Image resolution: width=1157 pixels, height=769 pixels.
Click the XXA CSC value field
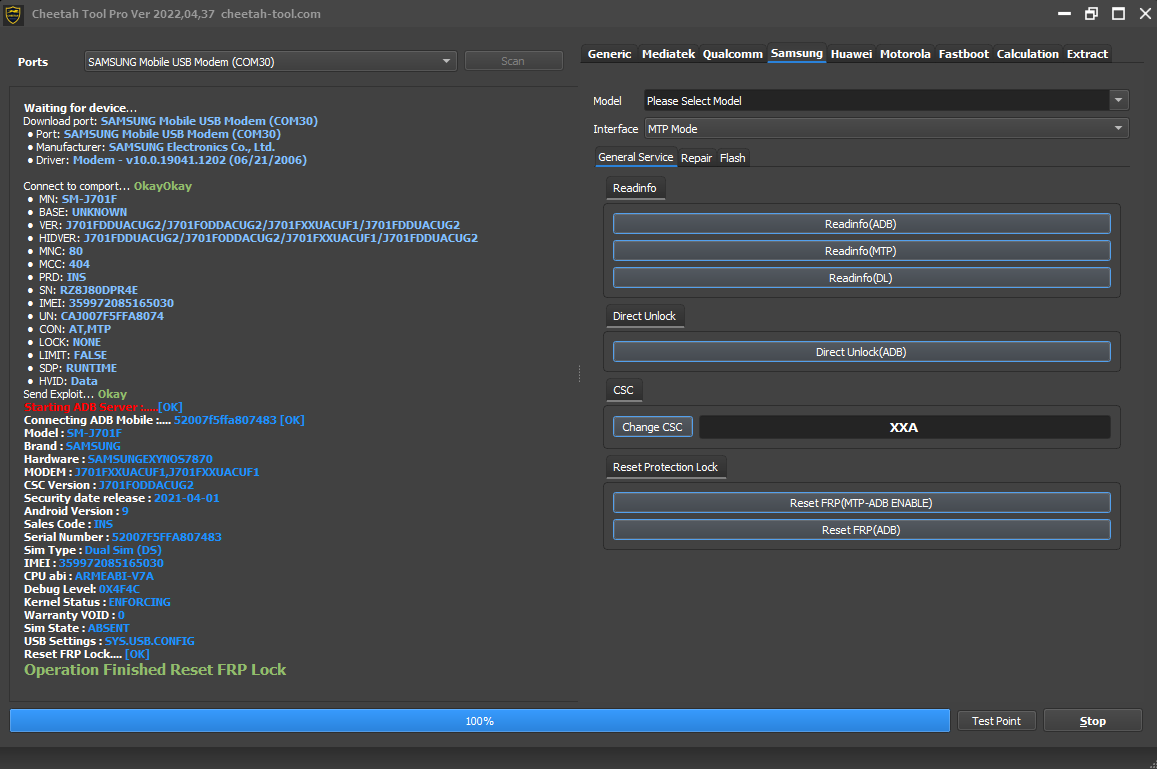tap(904, 427)
